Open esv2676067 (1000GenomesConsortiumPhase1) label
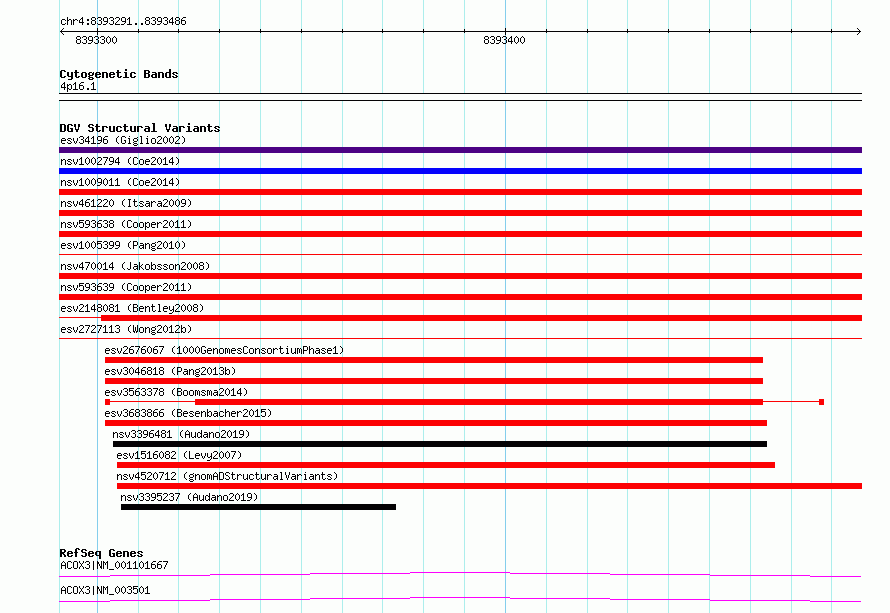This screenshot has width=890, height=613. coord(224,350)
